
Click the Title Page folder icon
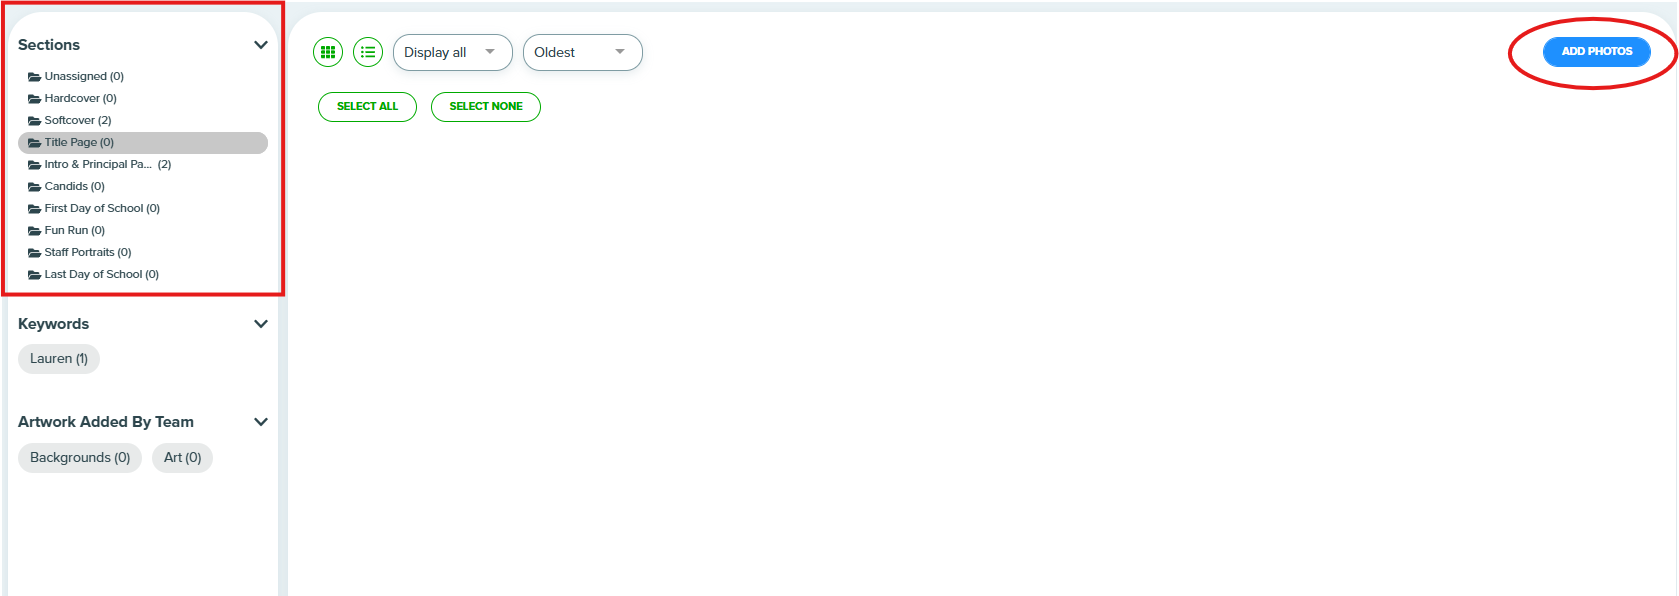click(x=34, y=143)
